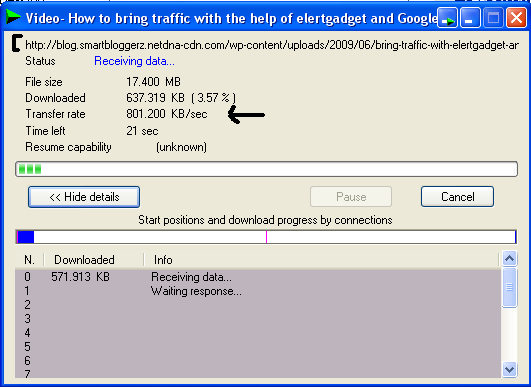This screenshot has width=531, height=387.
Task: Select connection row 5
Action: pyautogui.click(x=258, y=346)
